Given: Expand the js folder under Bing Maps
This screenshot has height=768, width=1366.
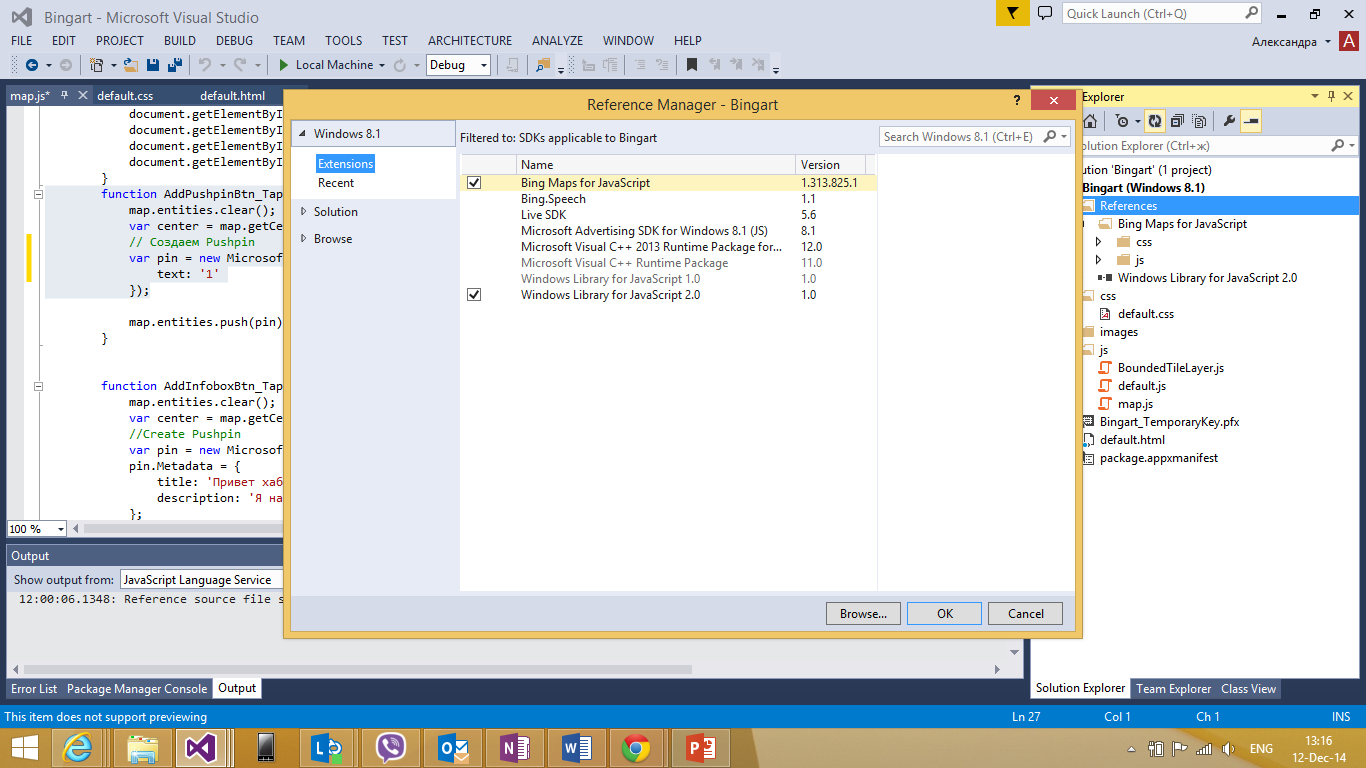Looking at the screenshot, I should 1098,260.
